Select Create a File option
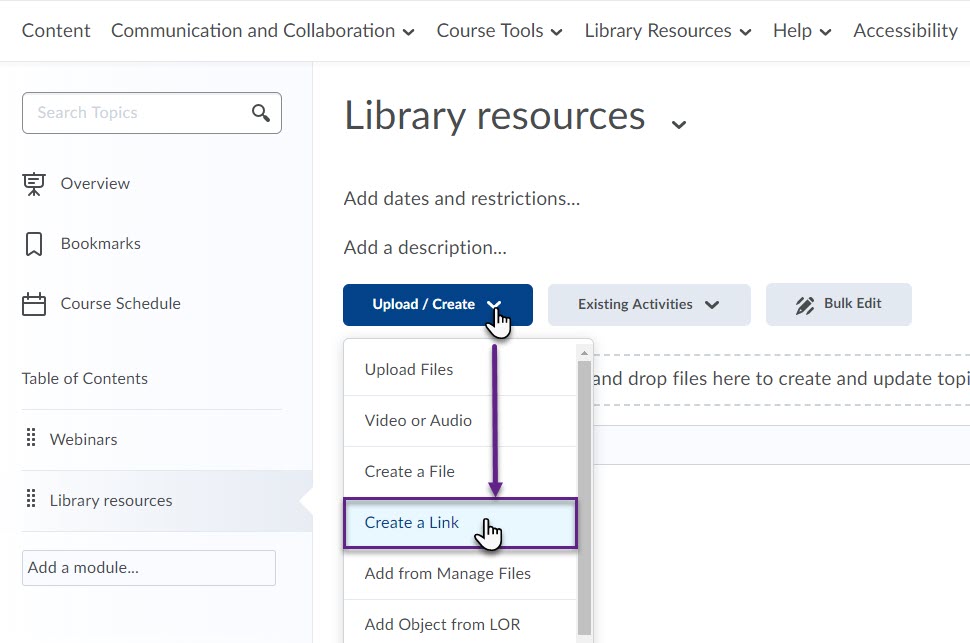This screenshot has height=643, width=970. coord(460,472)
